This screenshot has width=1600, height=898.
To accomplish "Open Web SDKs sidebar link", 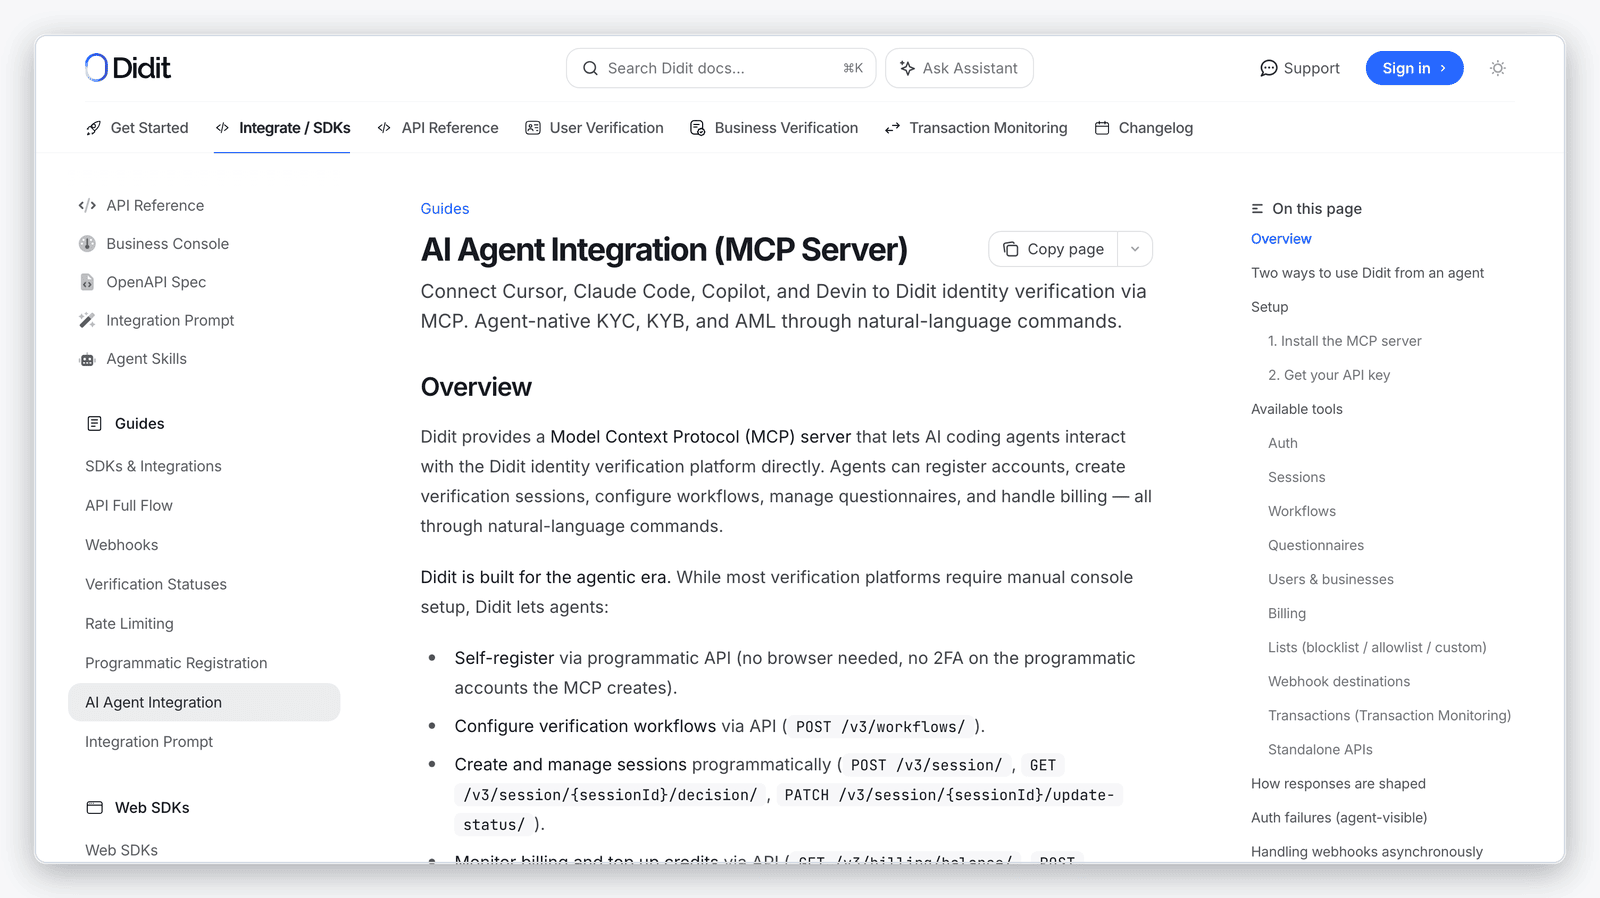I will pyautogui.click(x=121, y=850).
